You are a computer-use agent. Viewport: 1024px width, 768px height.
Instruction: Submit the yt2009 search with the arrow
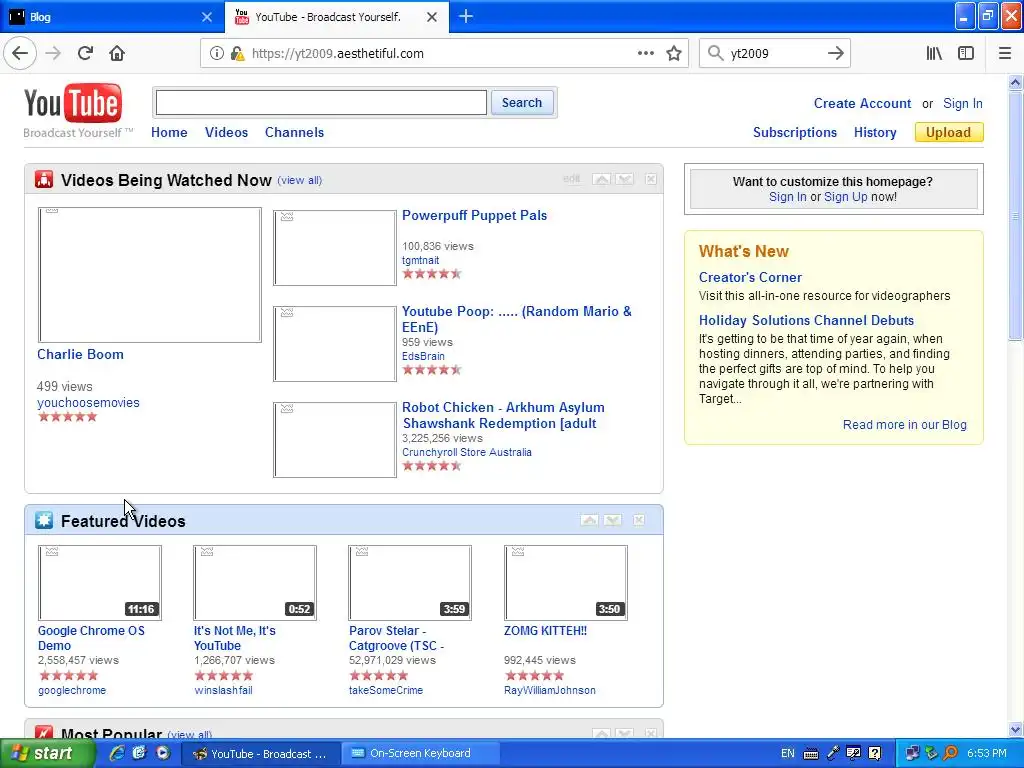pyautogui.click(x=835, y=54)
